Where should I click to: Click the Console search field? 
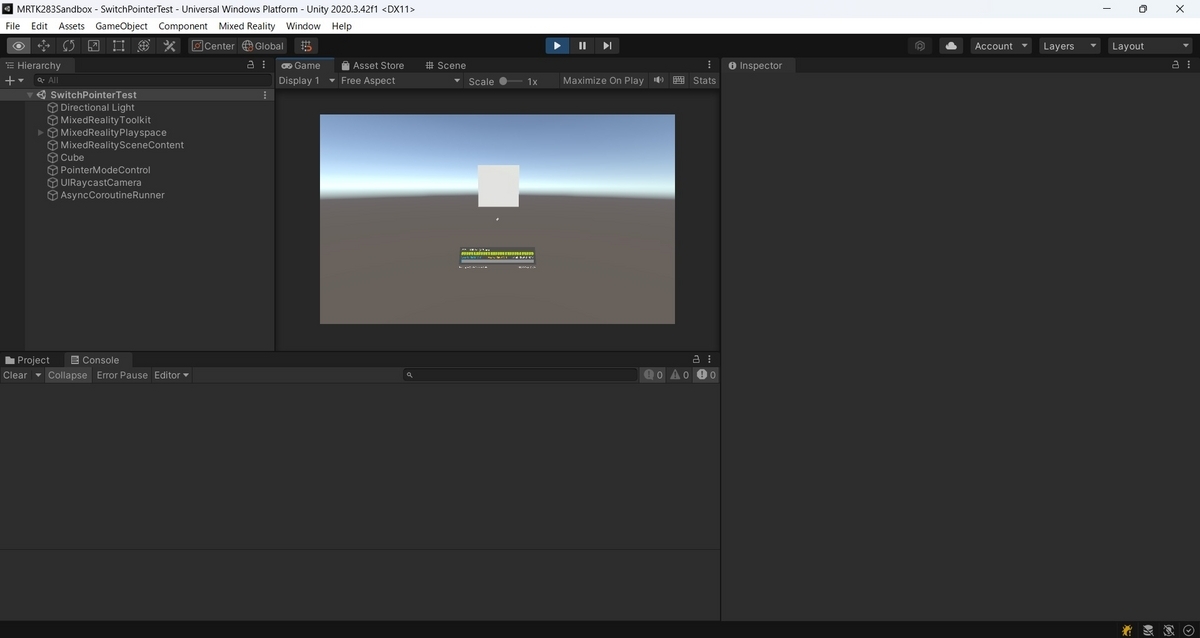tap(520, 375)
